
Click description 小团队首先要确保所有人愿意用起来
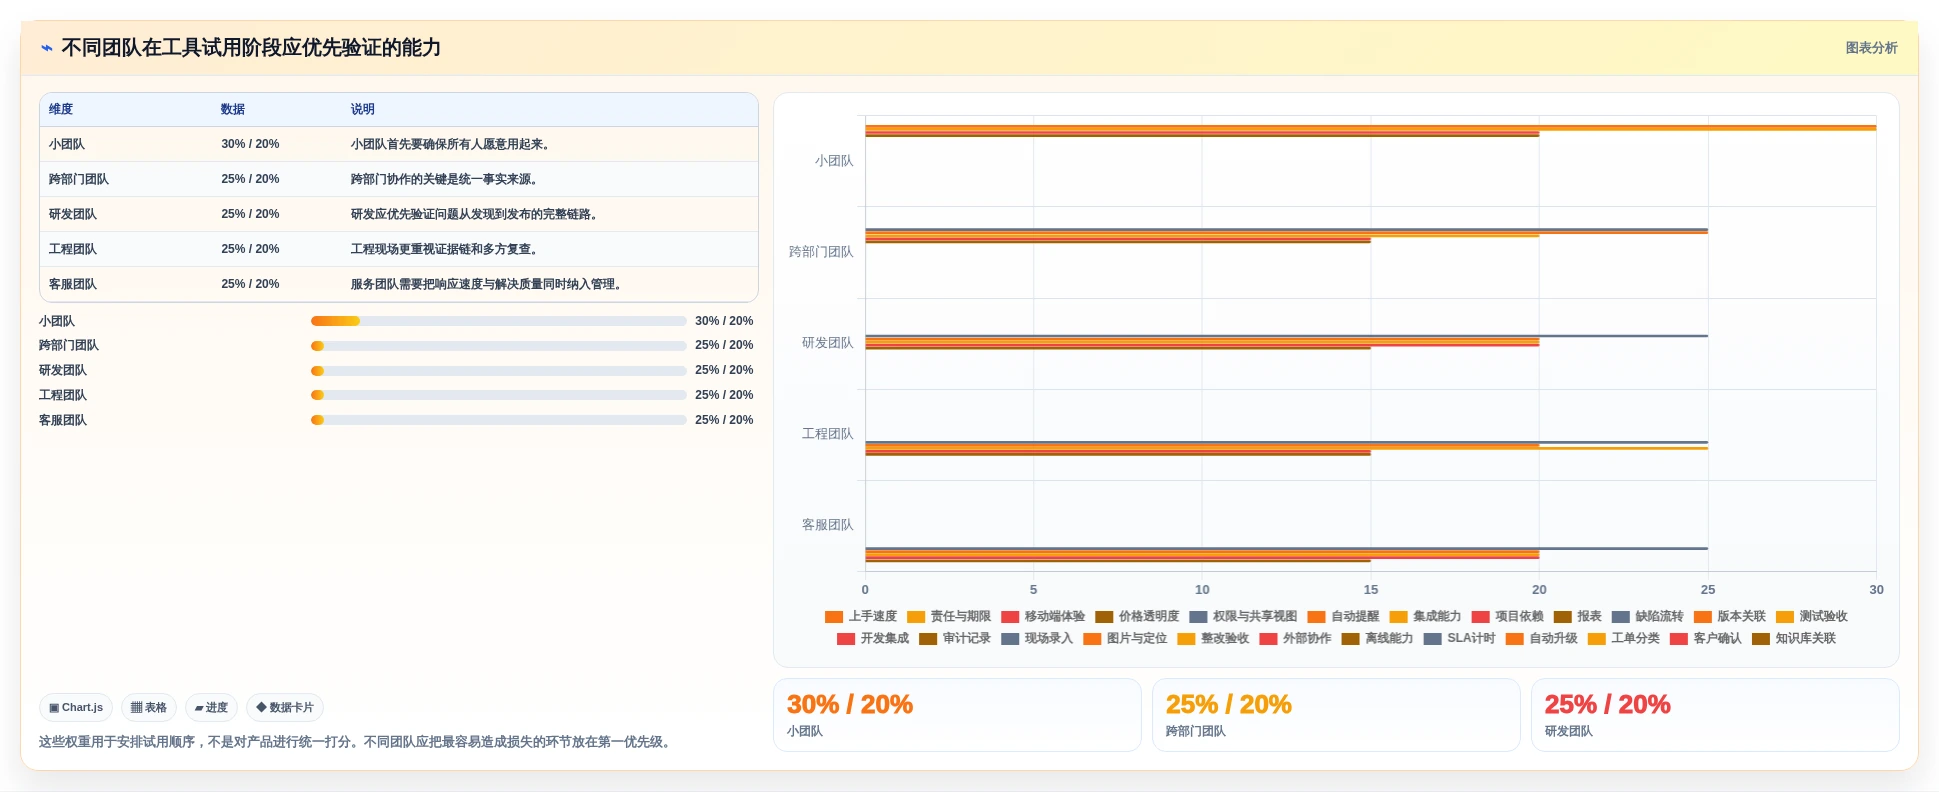(x=450, y=144)
